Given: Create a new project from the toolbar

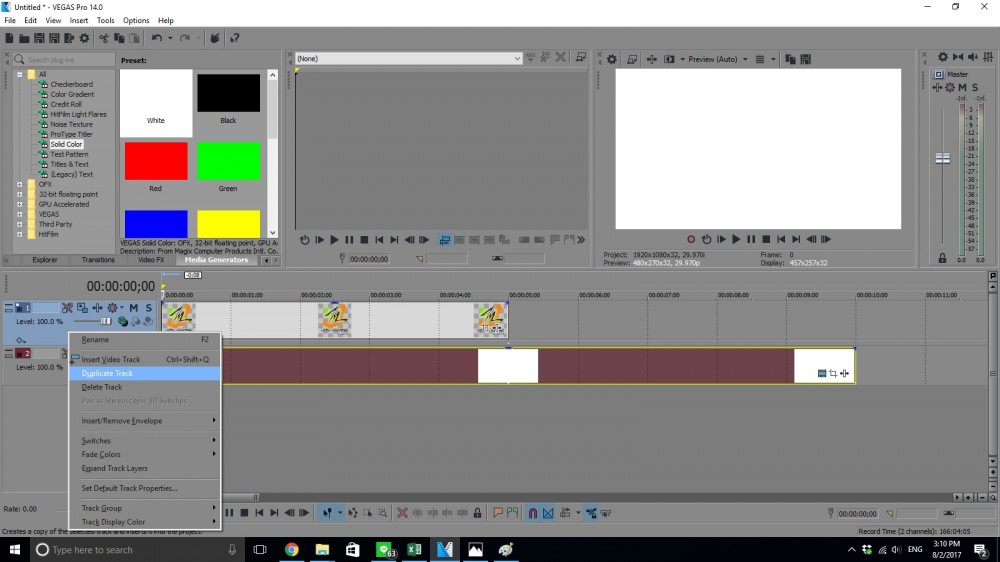Looking at the screenshot, I should 9,38.
